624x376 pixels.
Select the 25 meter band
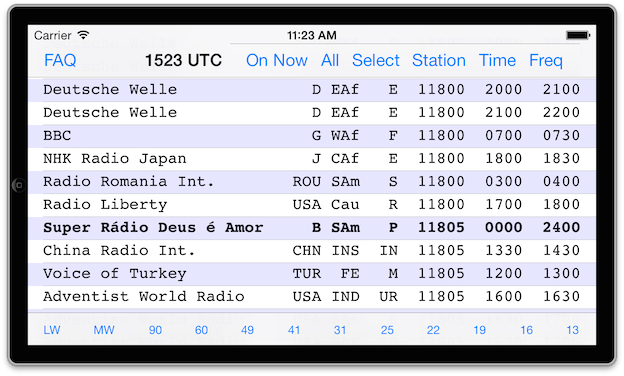pos(387,330)
